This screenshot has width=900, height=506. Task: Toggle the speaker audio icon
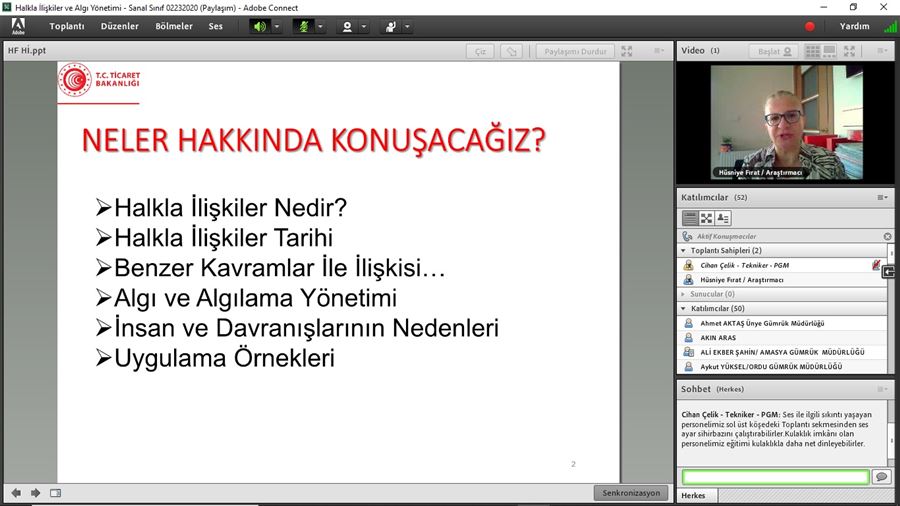pyautogui.click(x=260, y=27)
